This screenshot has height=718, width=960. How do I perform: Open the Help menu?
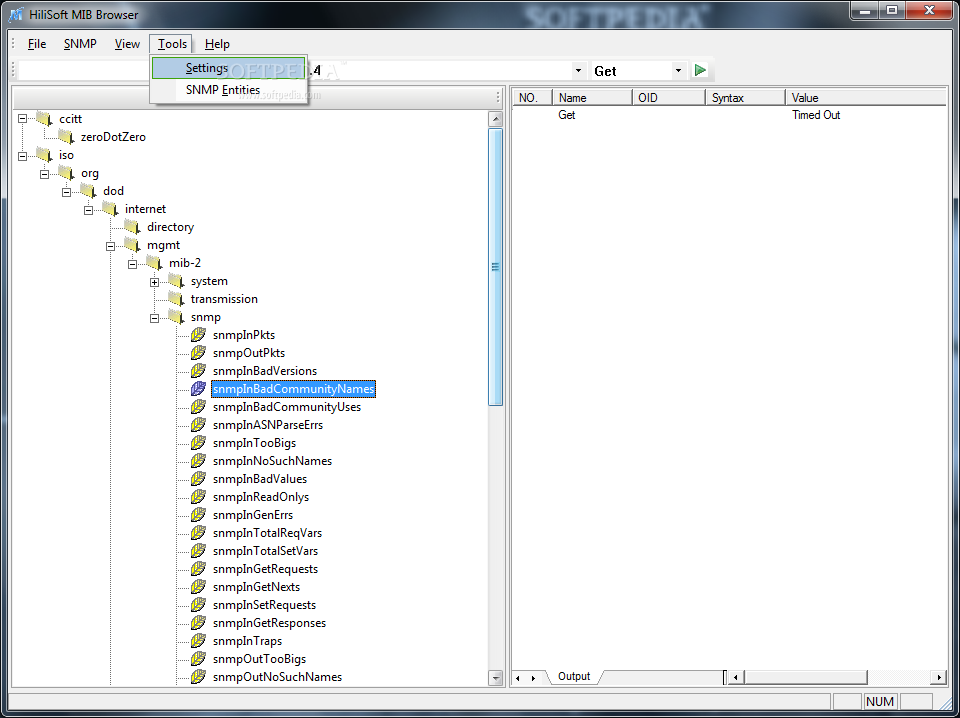coord(217,44)
